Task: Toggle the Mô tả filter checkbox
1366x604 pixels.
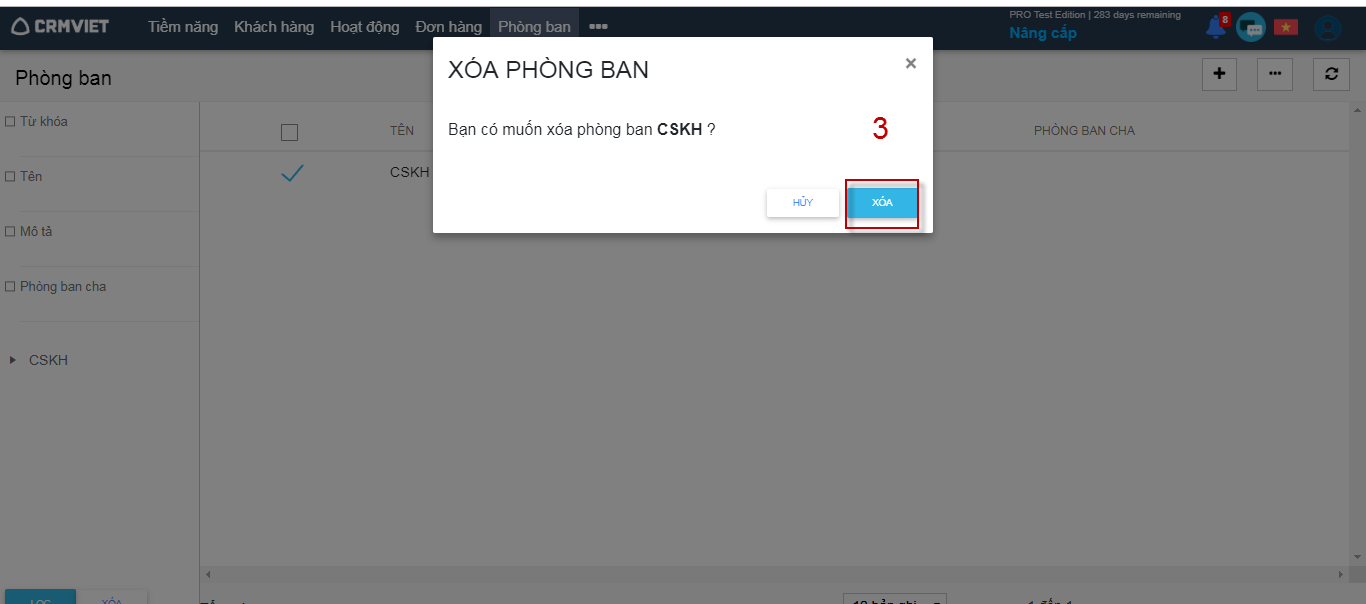Action: pos(10,232)
